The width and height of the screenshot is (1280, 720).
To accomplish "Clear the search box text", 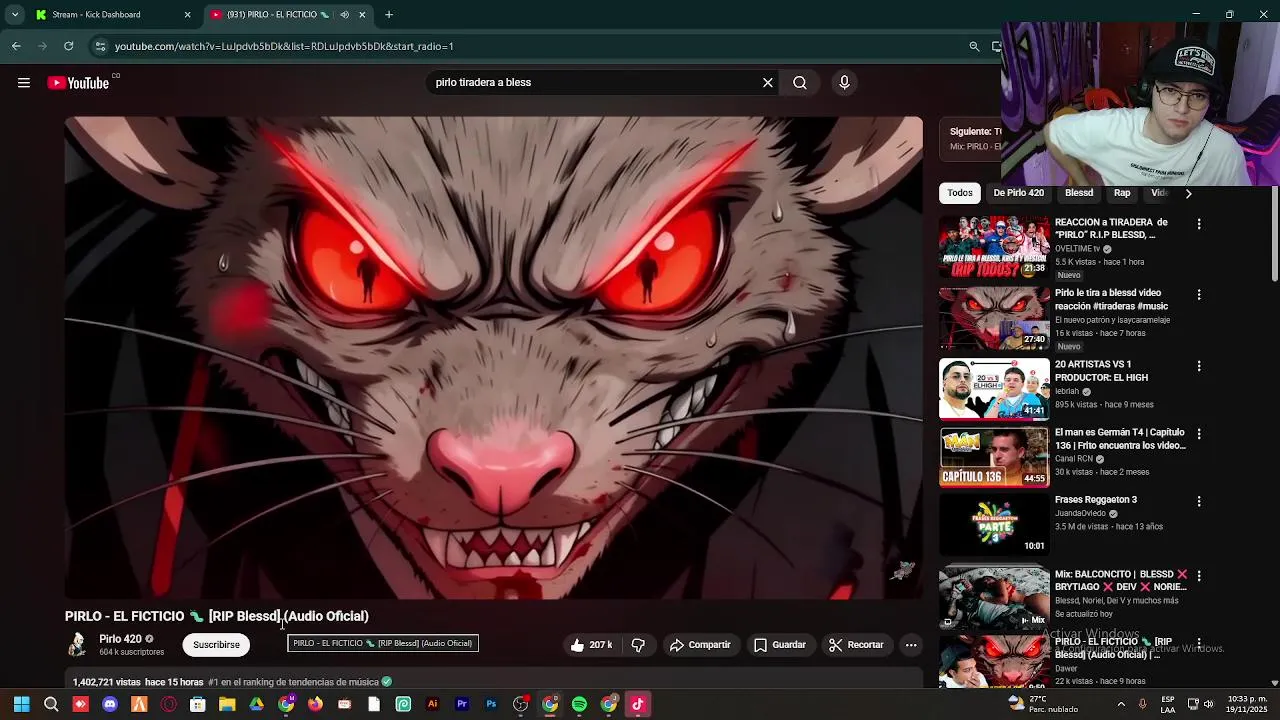I will [768, 83].
